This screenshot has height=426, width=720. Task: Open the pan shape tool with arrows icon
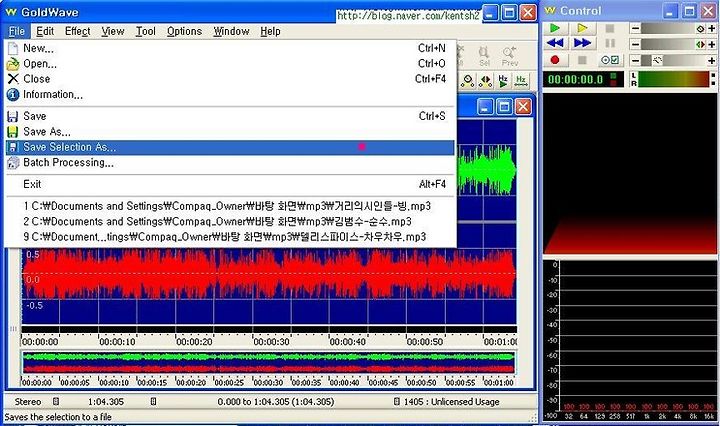click(x=485, y=81)
